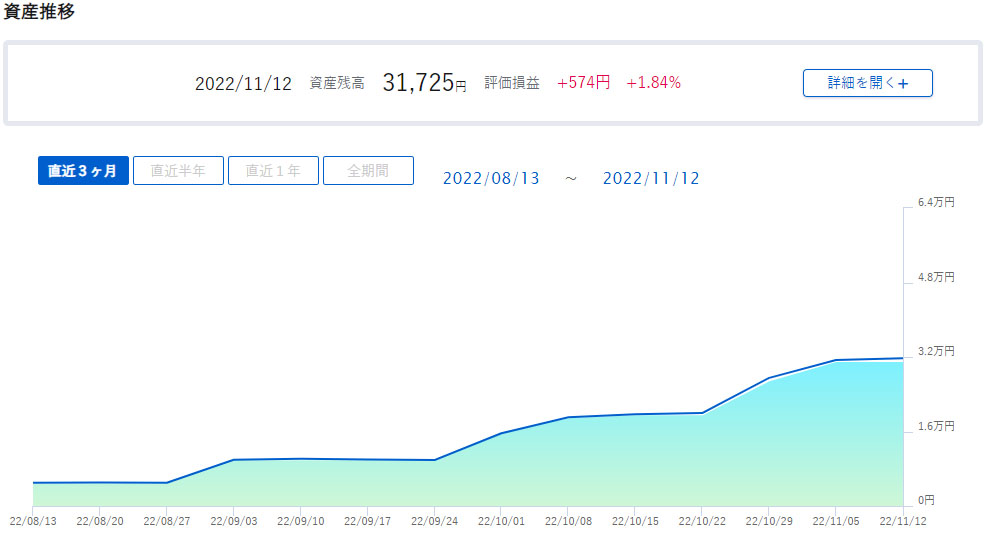The width and height of the screenshot is (989, 539).
Task: Click the 1.6万円 y-axis label
Action: 935,426
